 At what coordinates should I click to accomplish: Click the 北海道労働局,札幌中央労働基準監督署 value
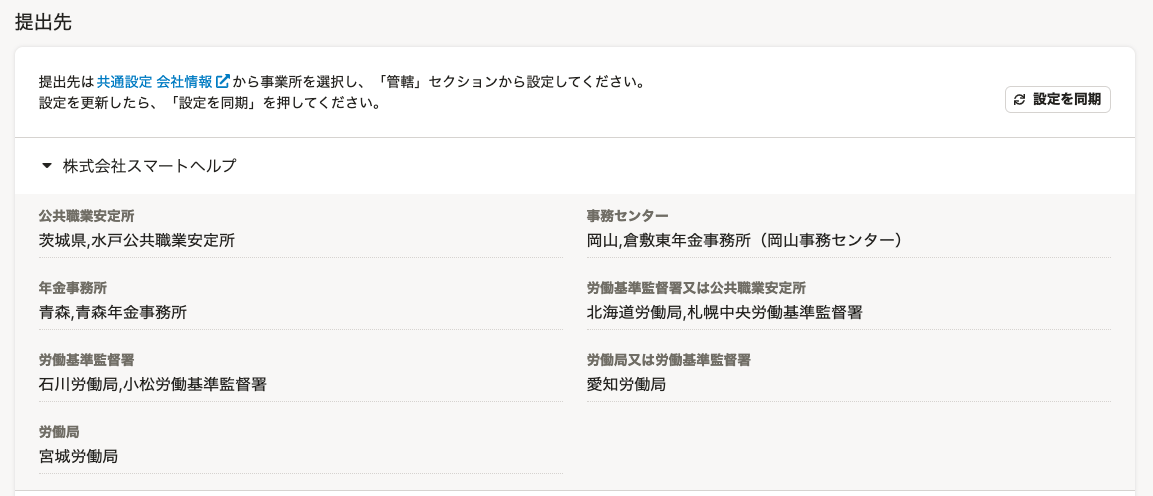tap(724, 312)
